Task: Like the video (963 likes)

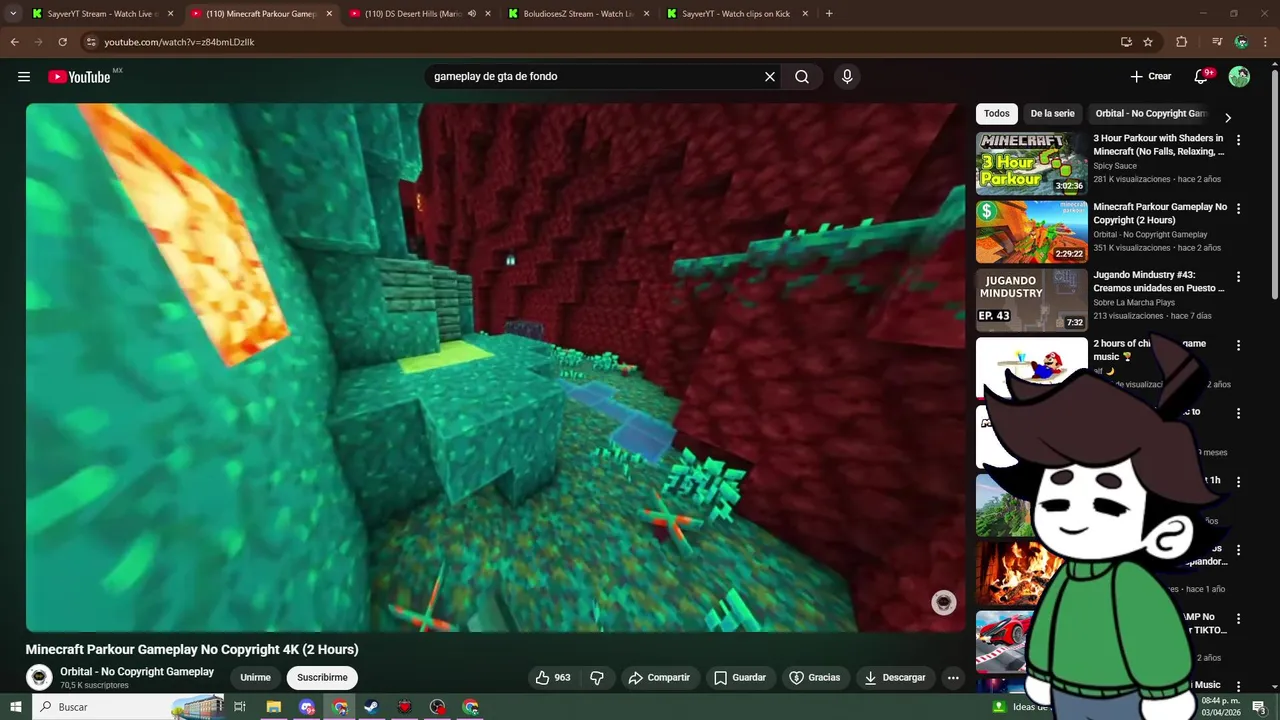Action: 553,678
